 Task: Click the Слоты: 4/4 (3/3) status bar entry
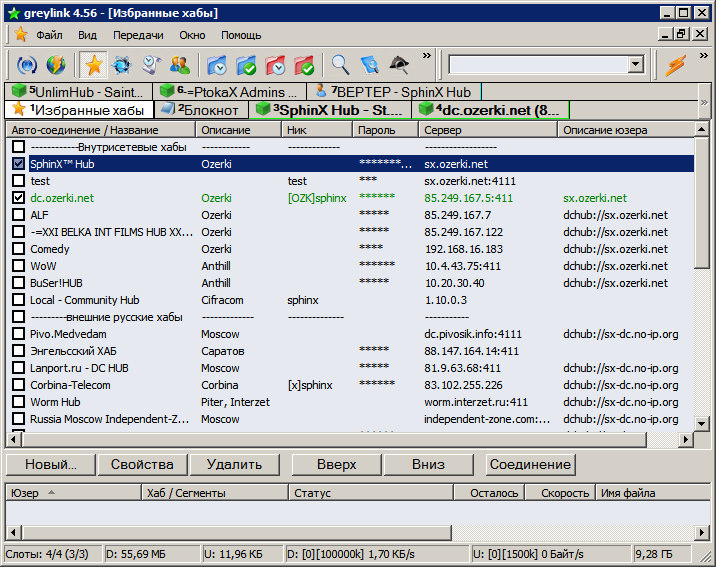[54, 554]
